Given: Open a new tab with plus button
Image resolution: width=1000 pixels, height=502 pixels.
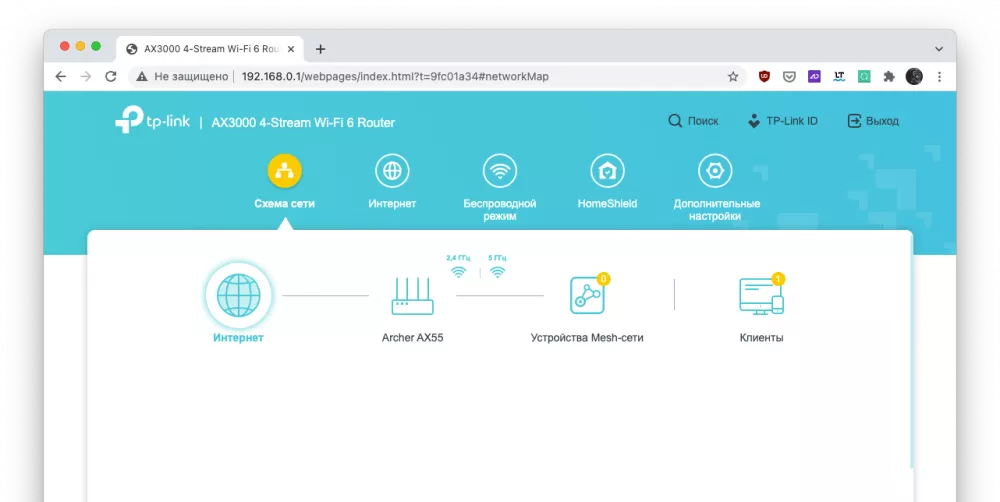Looking at the screenshot, I should [x=320, y=49].
